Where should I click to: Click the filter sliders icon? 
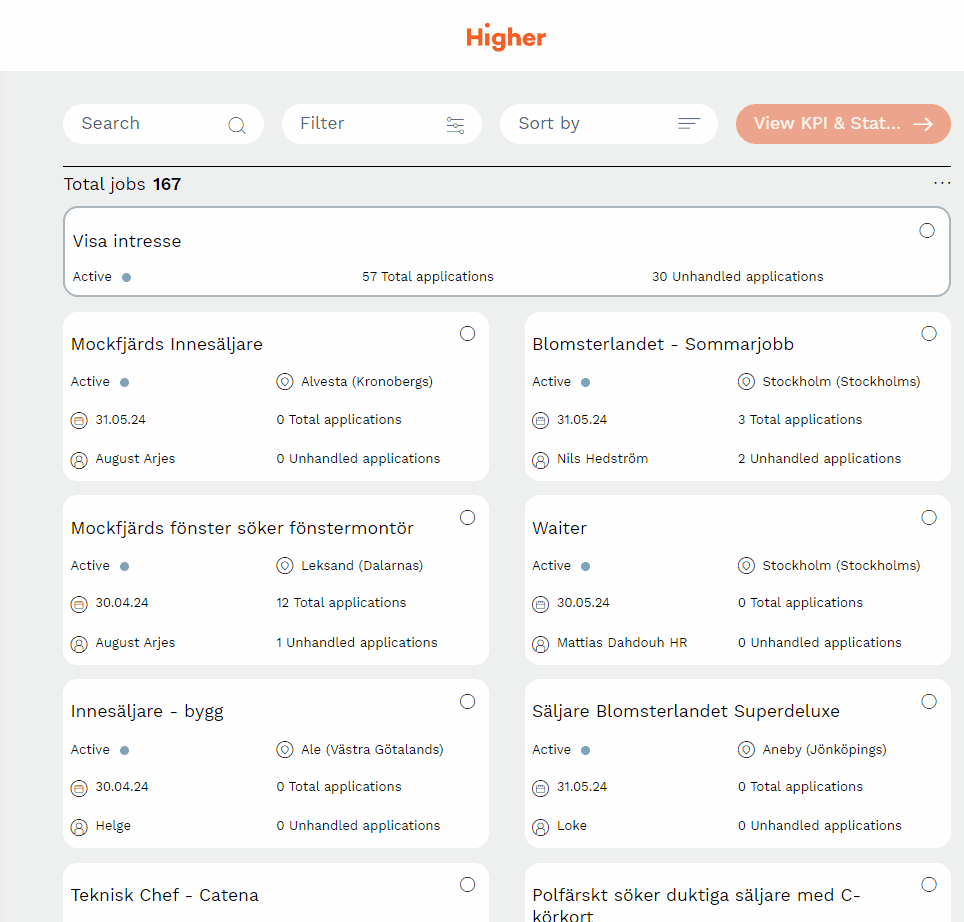click(455, 125)
